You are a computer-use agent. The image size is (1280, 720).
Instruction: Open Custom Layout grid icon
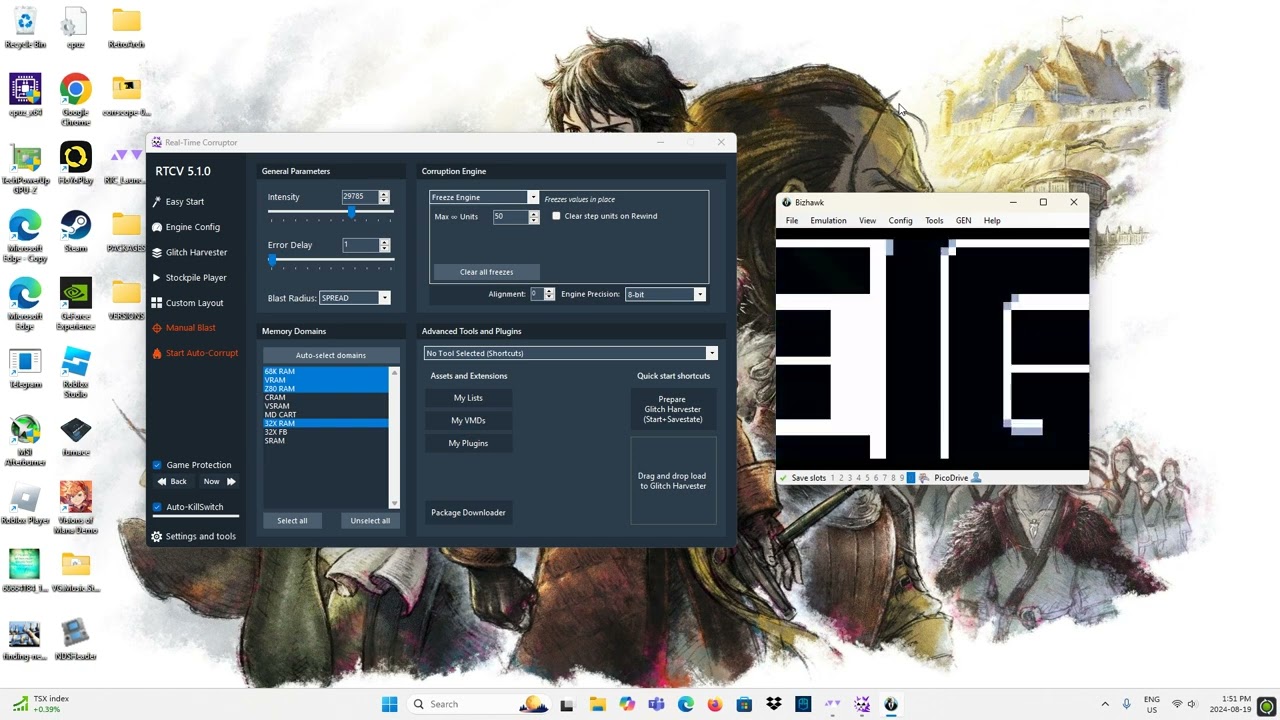(x=157, y=302)
